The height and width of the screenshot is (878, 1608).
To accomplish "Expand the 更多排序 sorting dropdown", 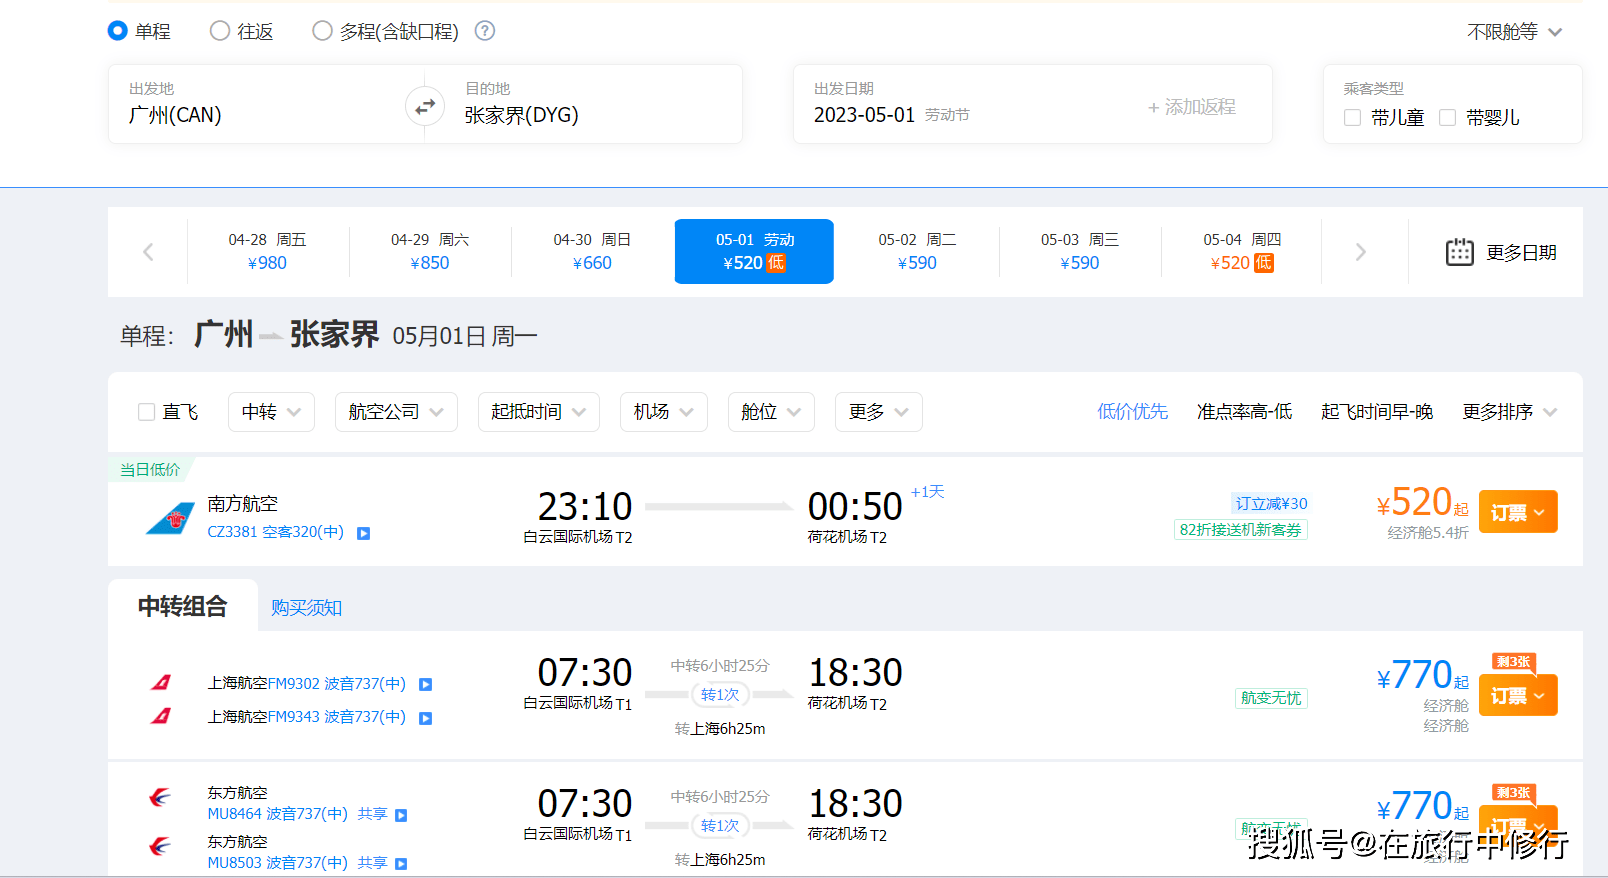I will click(x=1509, y=412).
